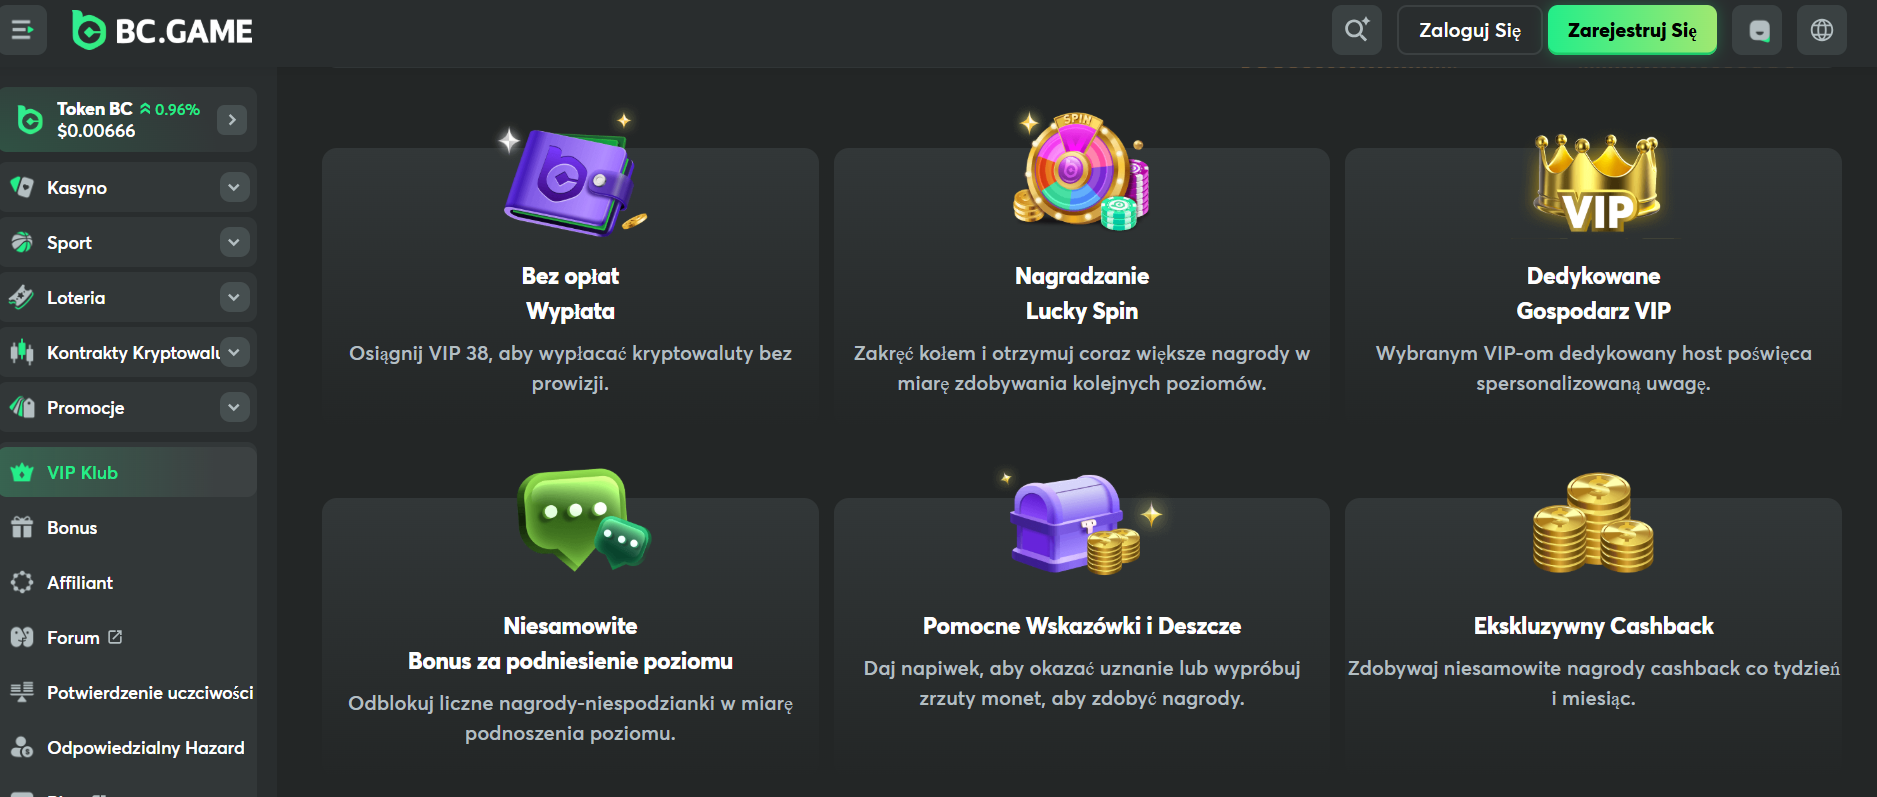Click the gold coin stacks icon

coord(1593,523)
